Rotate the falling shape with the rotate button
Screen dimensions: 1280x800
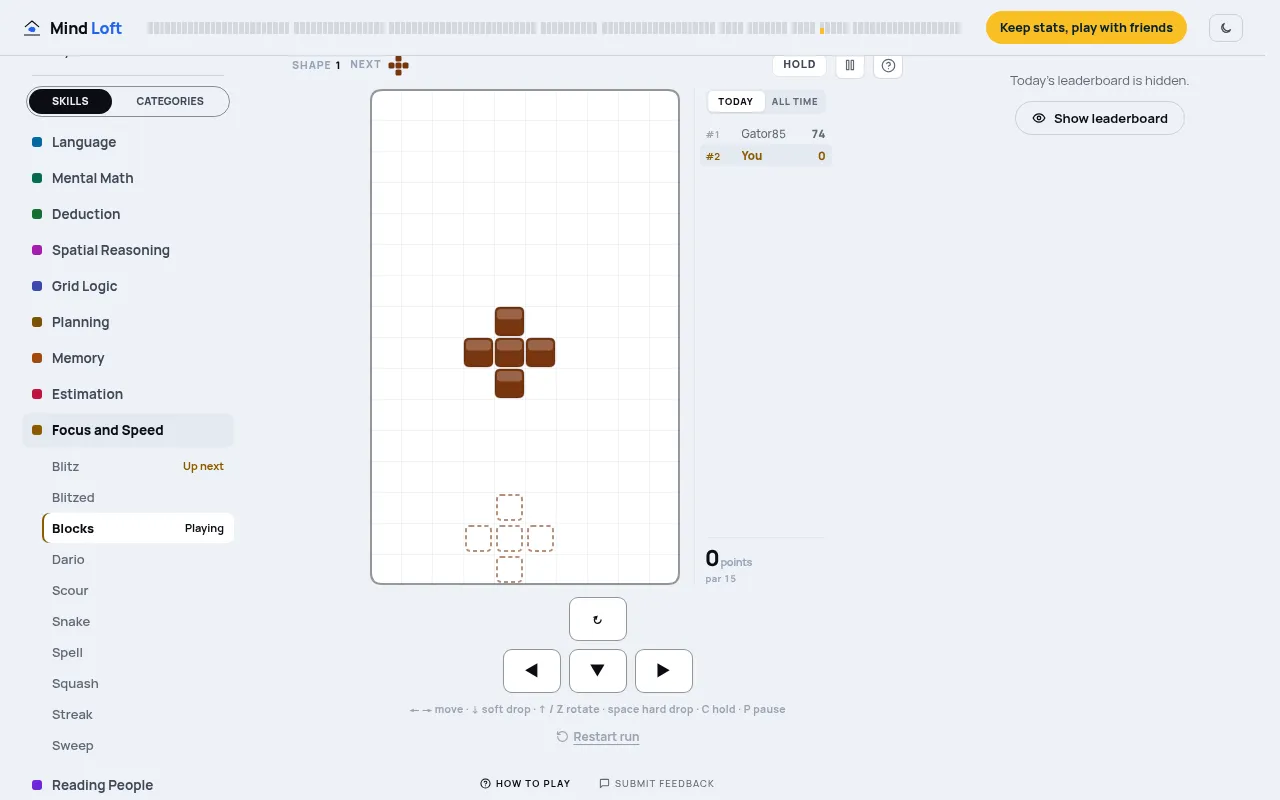click(x=598, y=619)
